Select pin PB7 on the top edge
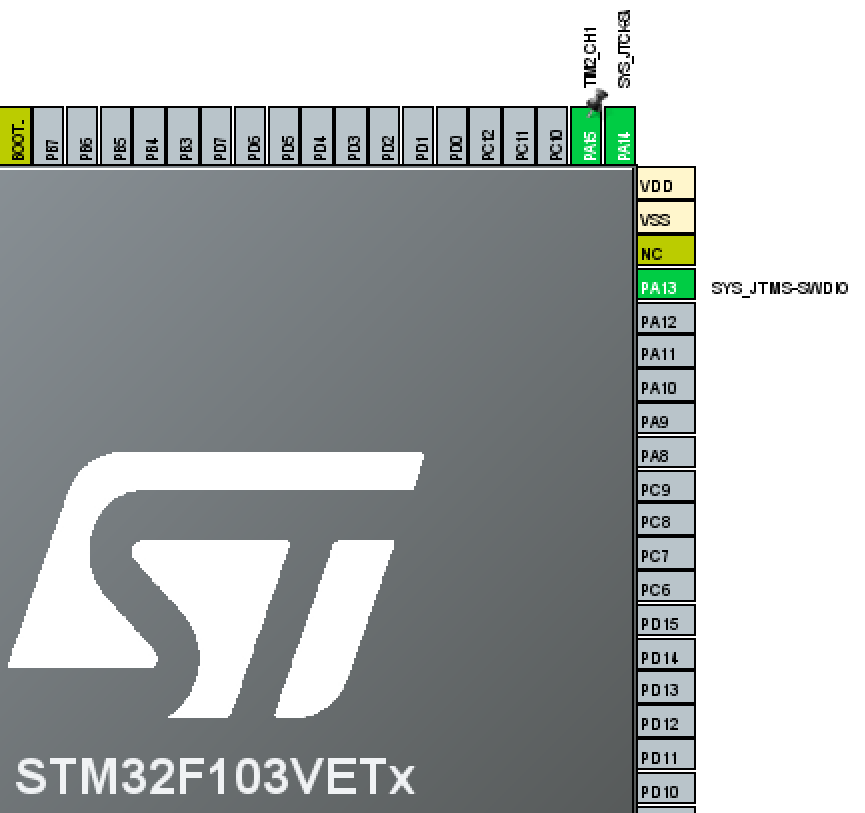 tap(49, 136)
